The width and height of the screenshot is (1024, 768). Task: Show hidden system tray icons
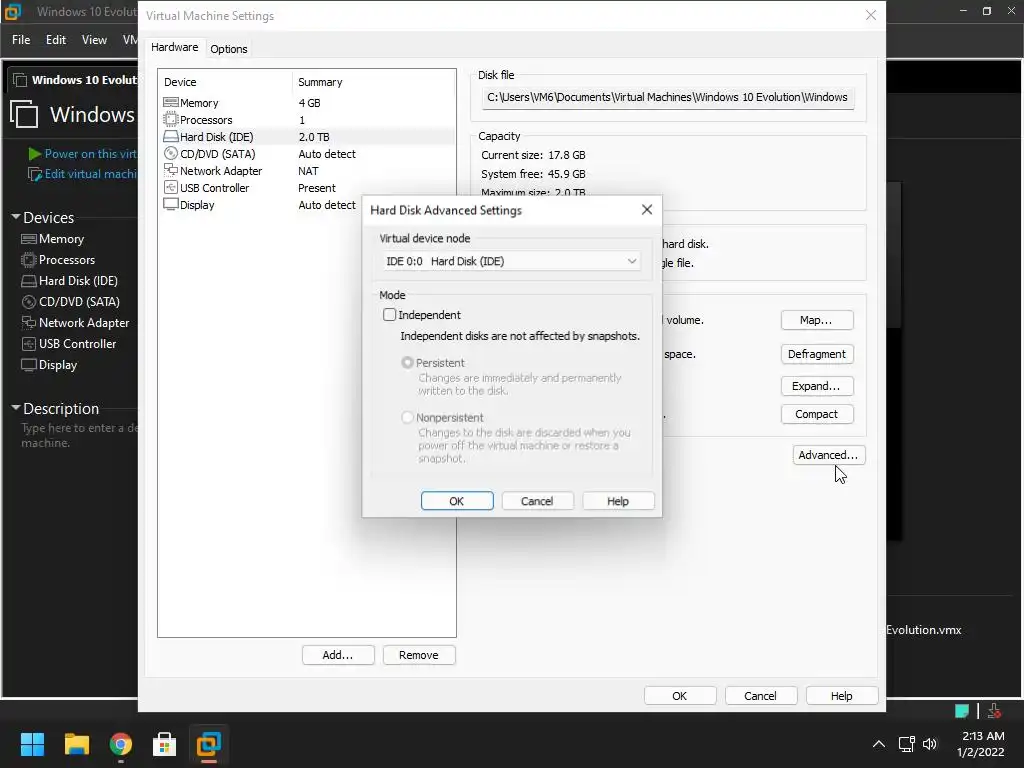click(879, 744)
